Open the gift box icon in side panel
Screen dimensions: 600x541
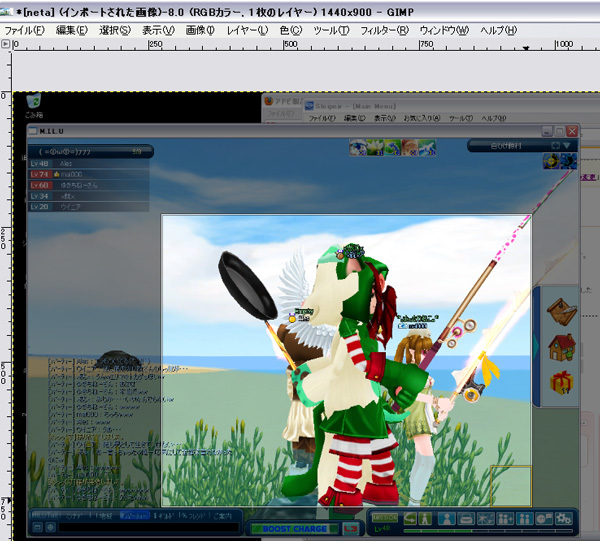(x=561, y=383)
